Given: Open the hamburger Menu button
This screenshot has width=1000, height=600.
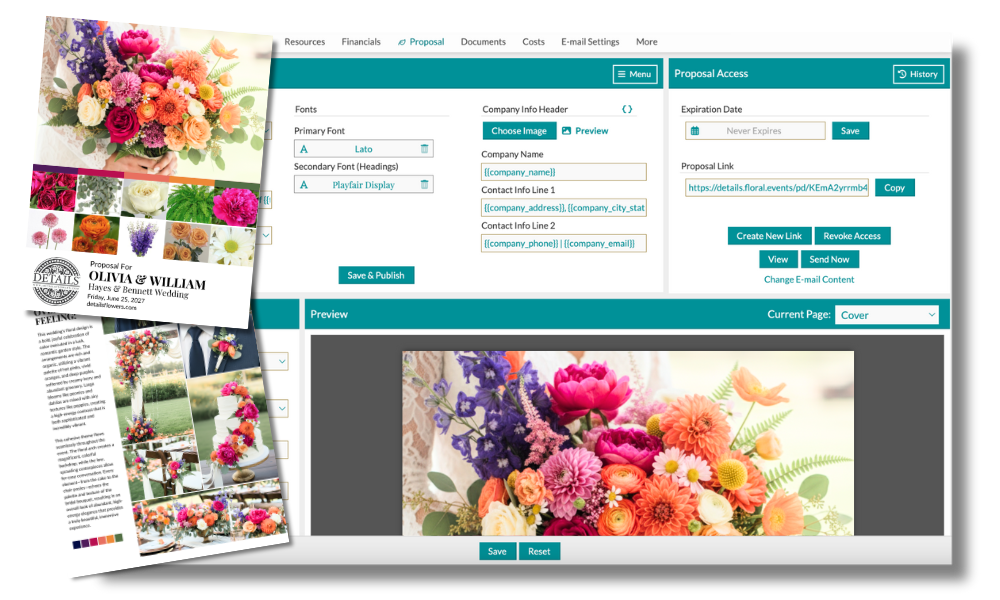Looking at the screenshot, I should pos(634,74).
